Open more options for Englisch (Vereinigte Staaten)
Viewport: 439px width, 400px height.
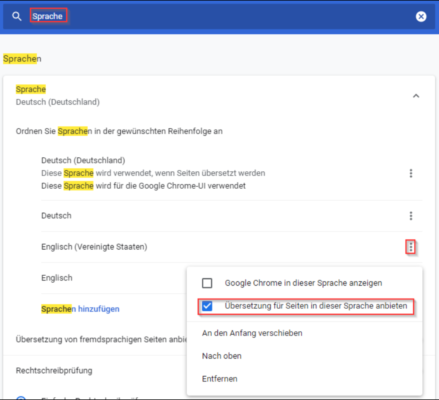411,247
